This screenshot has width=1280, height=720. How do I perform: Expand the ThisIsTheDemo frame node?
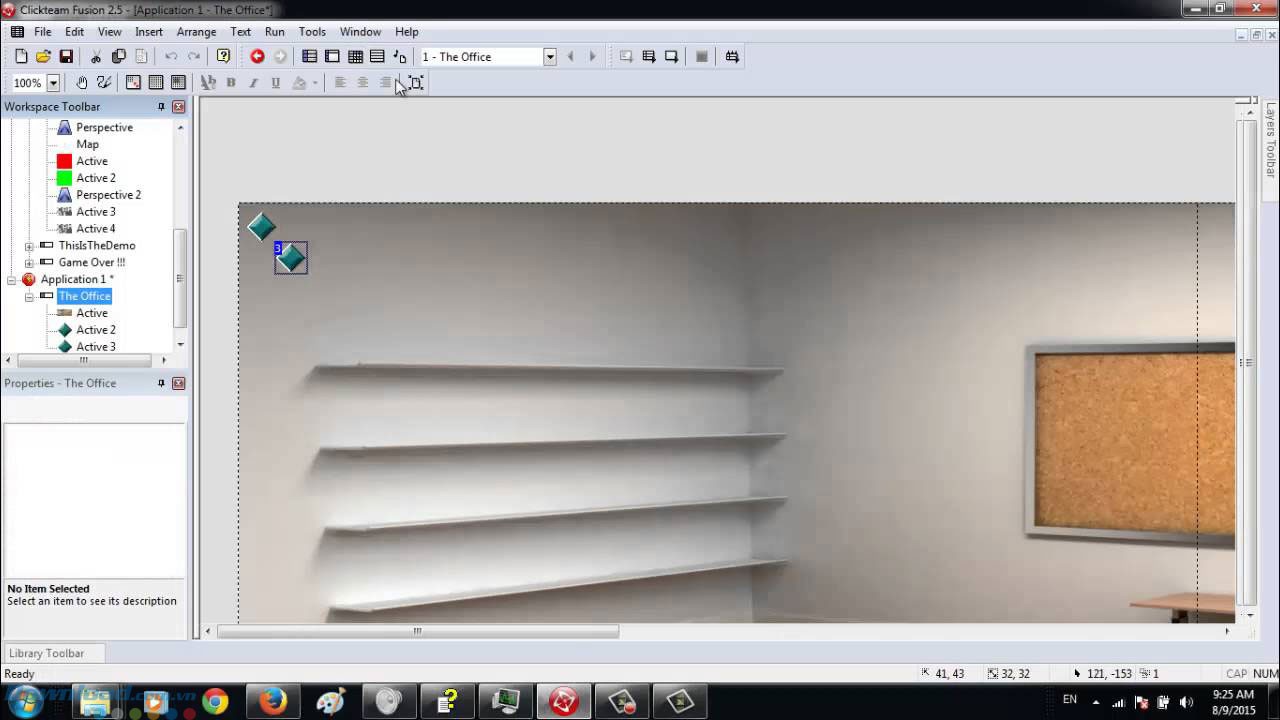click(x=28, y=245)
